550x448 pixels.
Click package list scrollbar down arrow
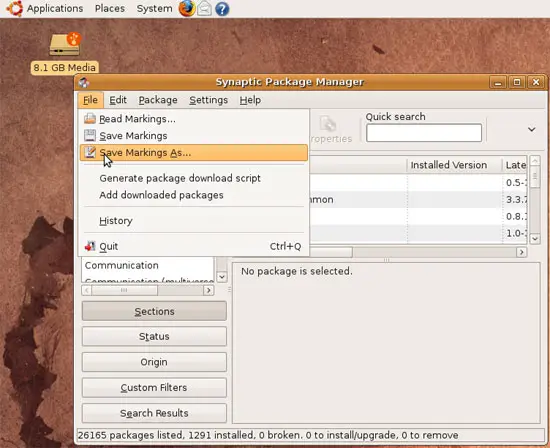pos(535,239)
